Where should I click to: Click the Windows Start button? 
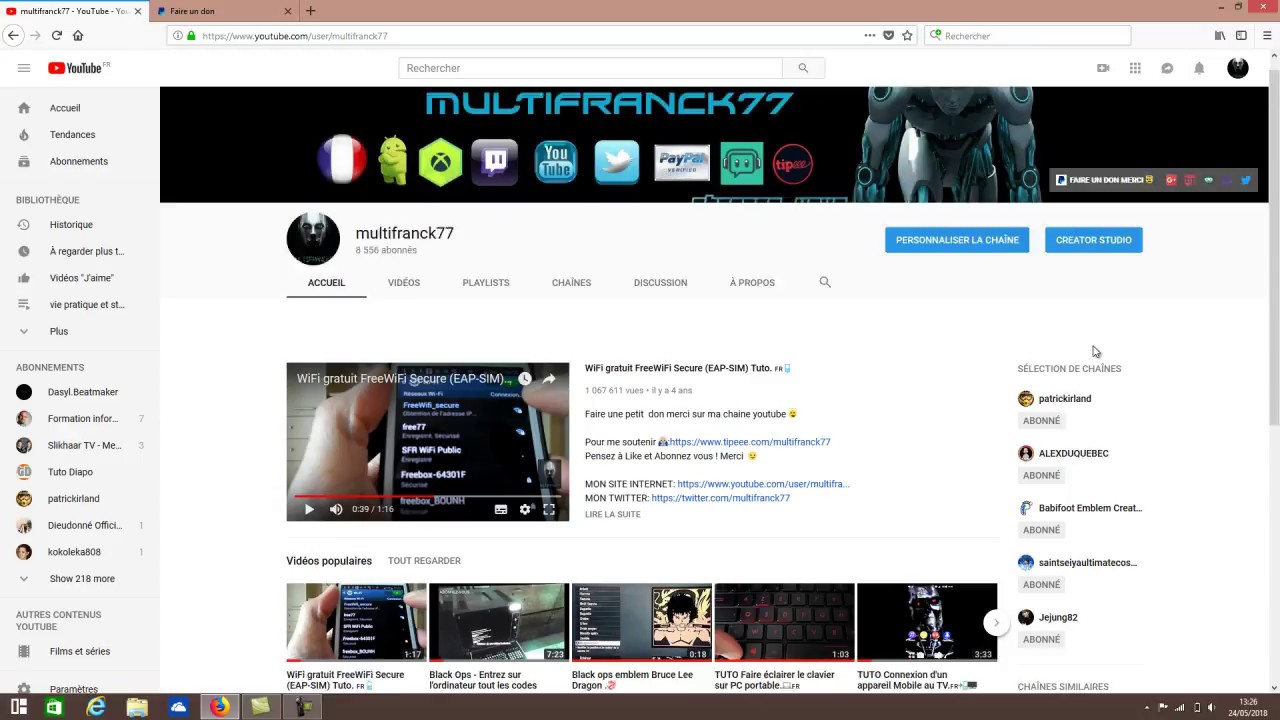point(18,707)
